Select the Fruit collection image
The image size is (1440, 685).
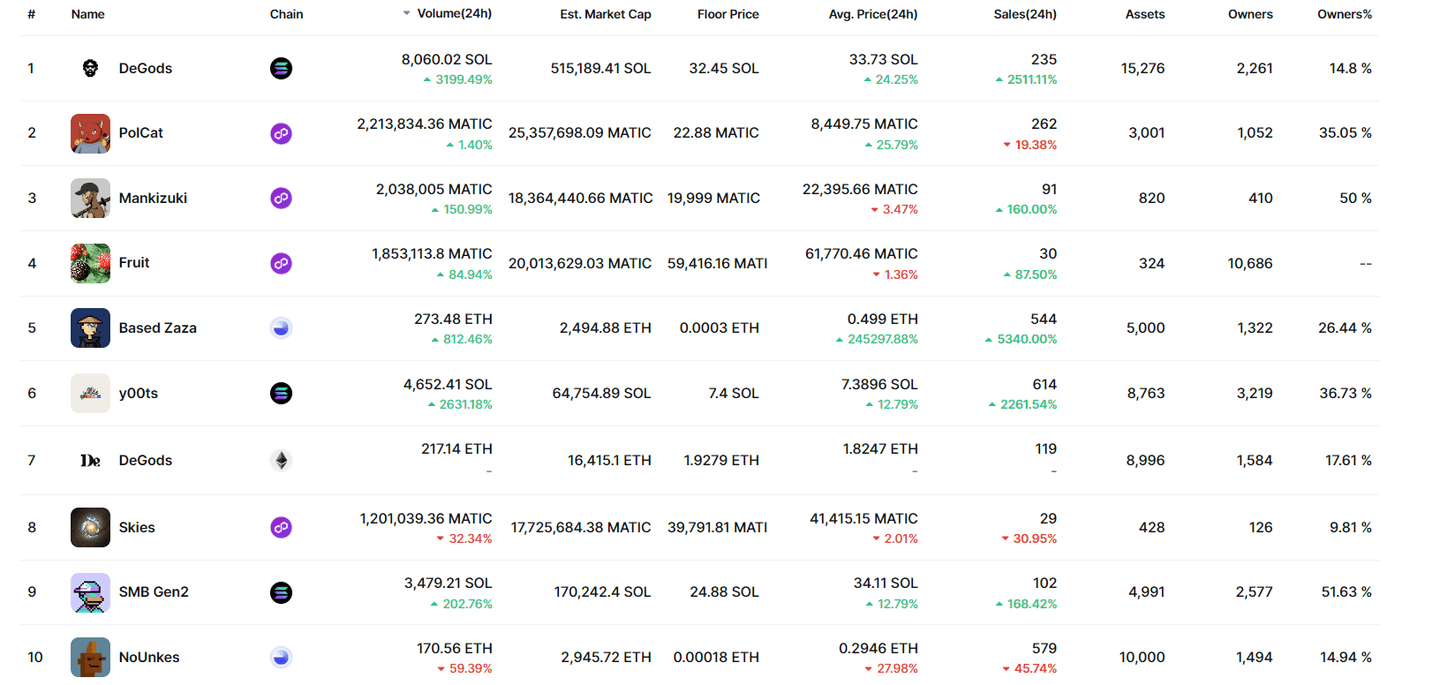pos(90,263)
